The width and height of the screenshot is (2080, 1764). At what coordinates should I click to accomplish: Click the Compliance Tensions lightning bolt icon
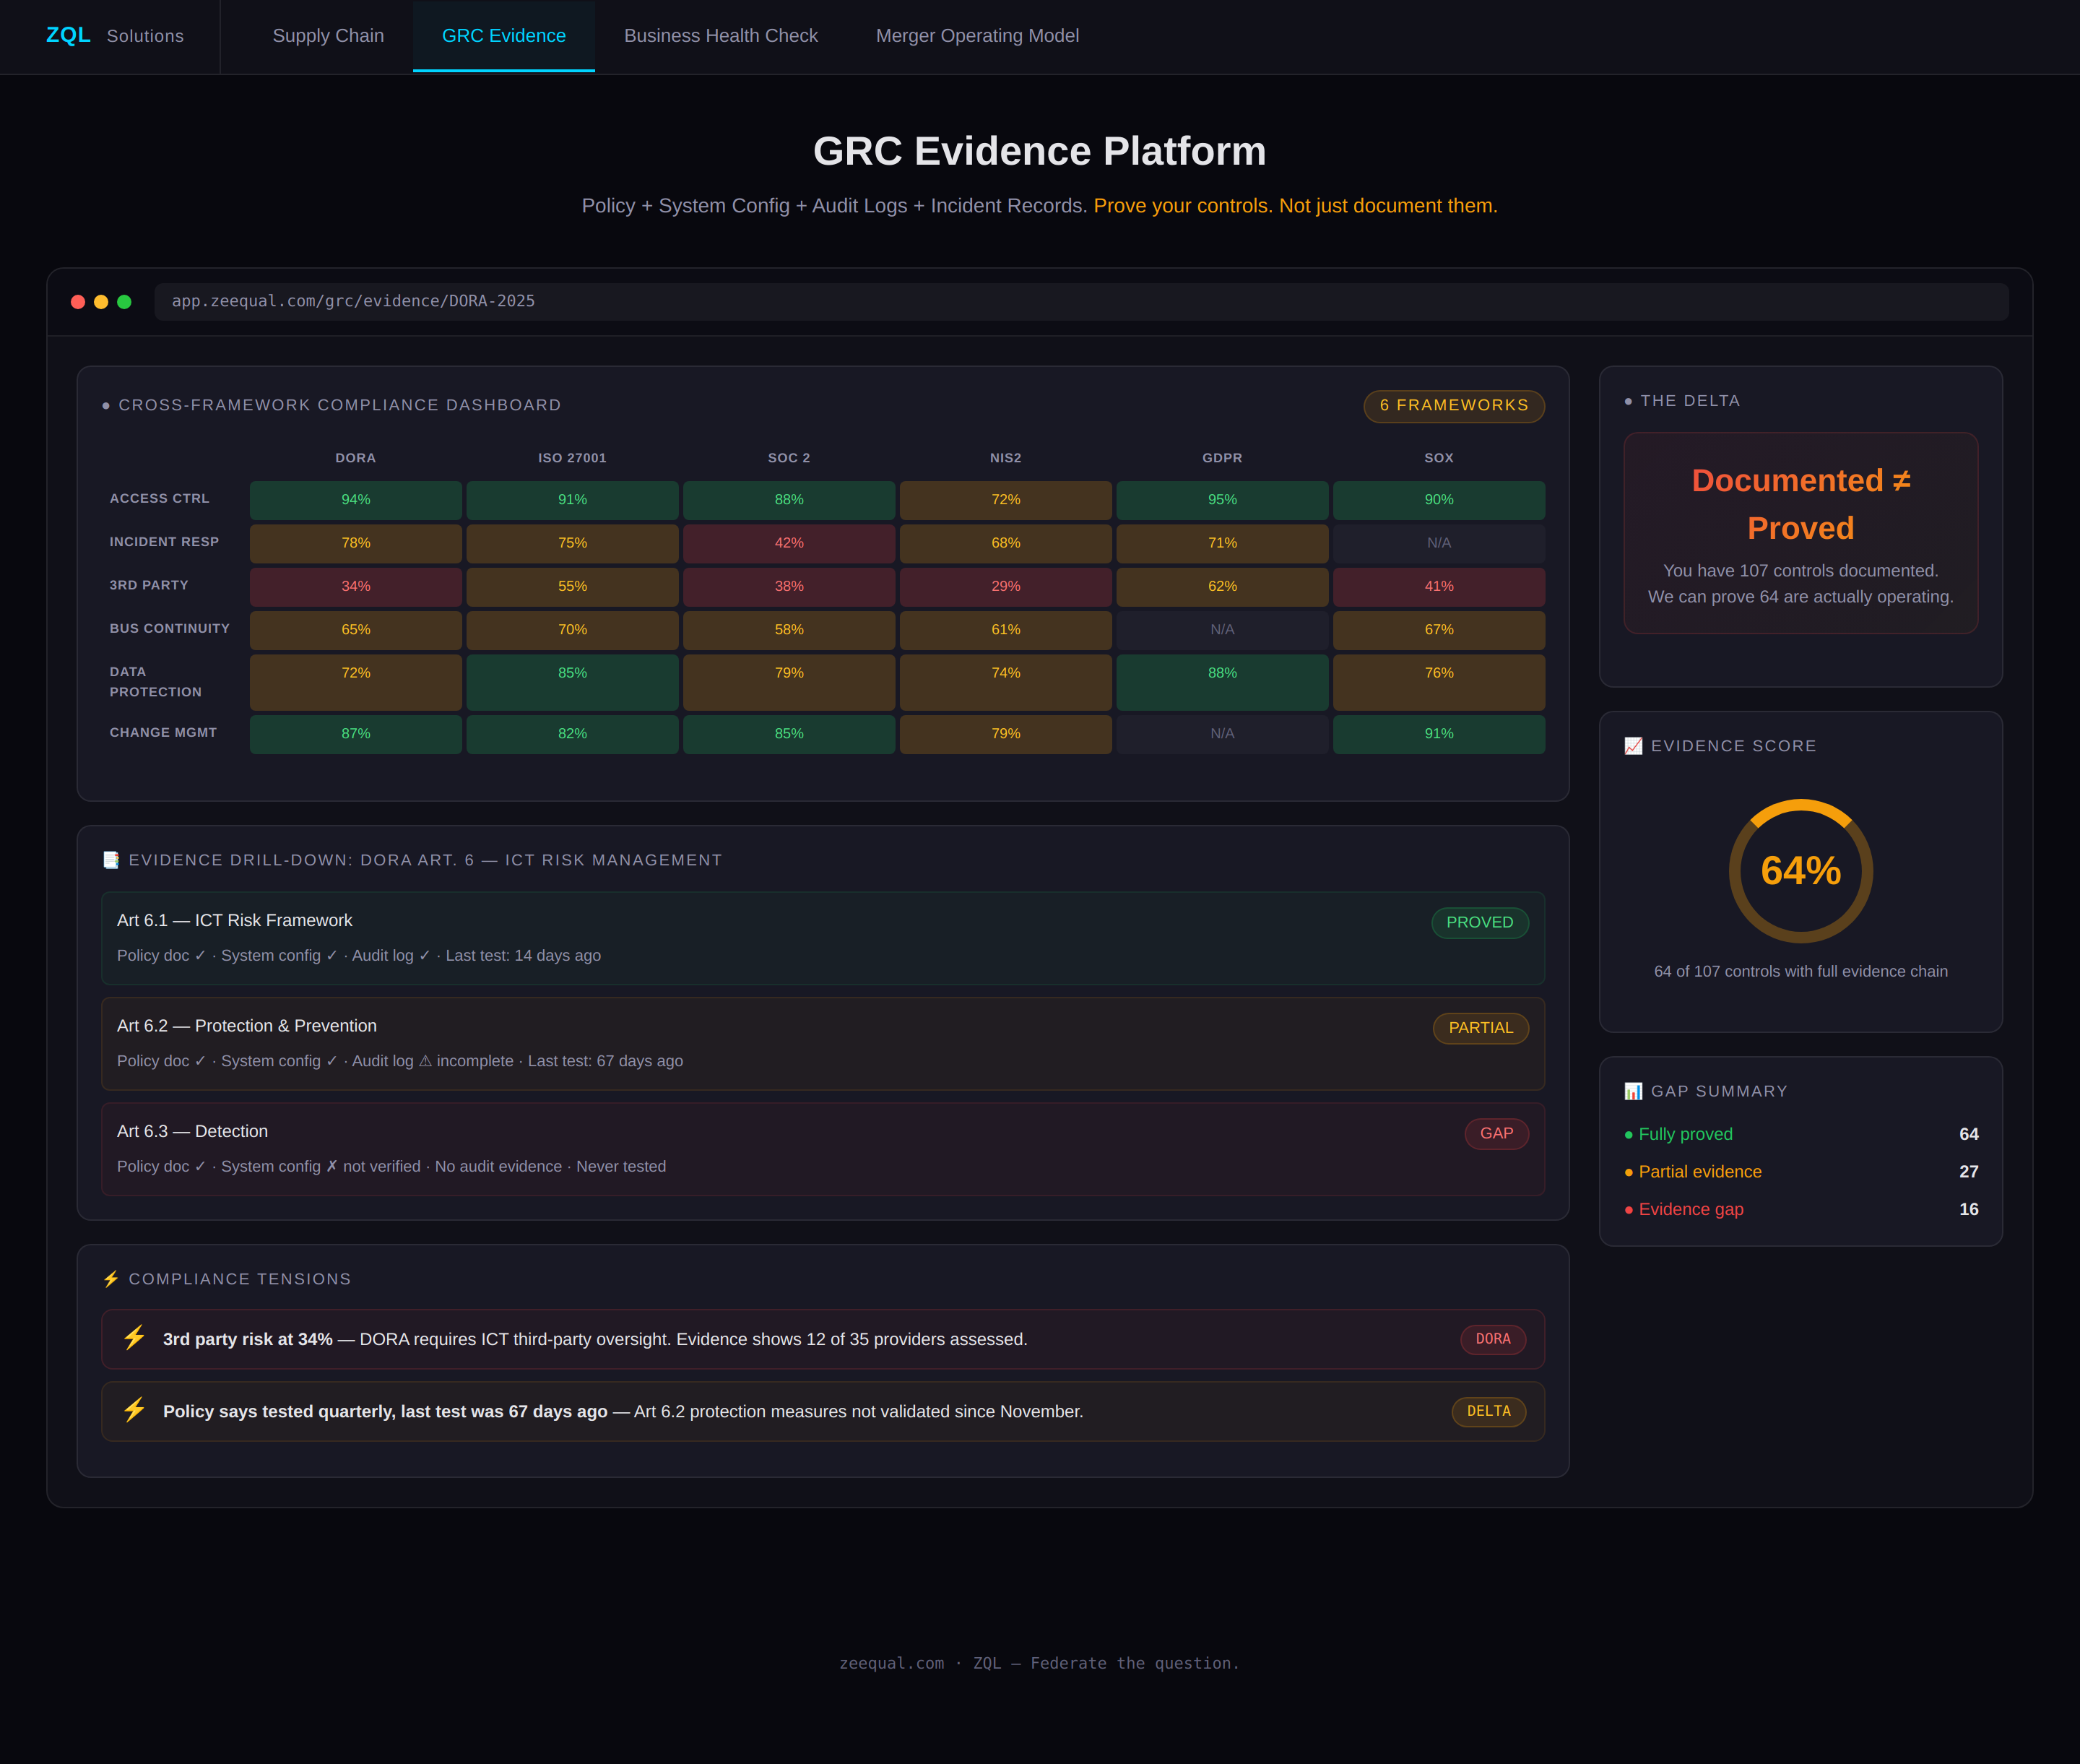pos(111,1279)
